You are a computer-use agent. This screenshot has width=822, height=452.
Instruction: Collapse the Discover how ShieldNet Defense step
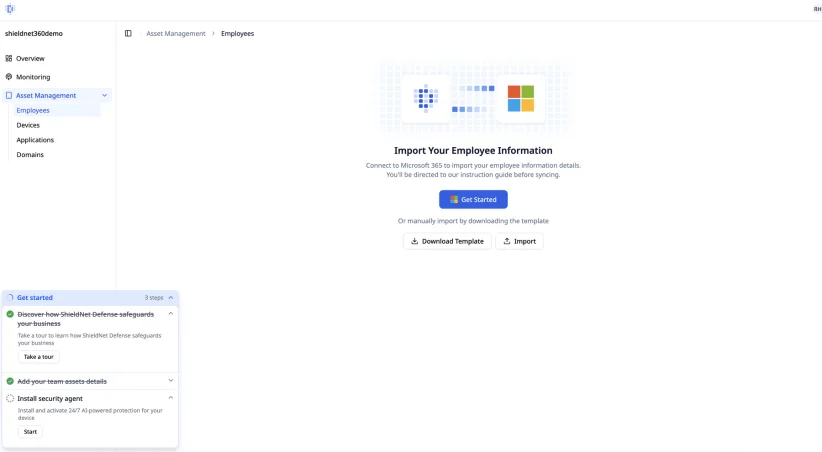(171, 314)
